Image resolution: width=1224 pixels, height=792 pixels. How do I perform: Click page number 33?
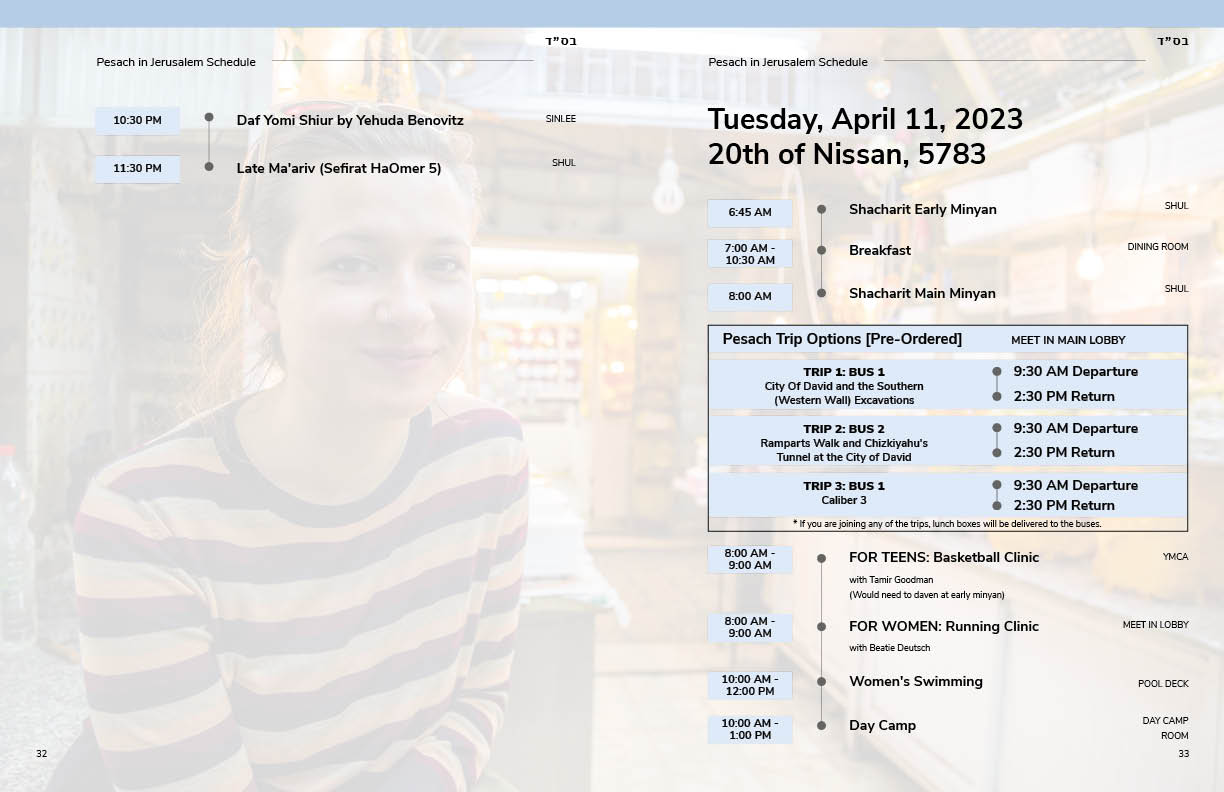point(1183,754)
